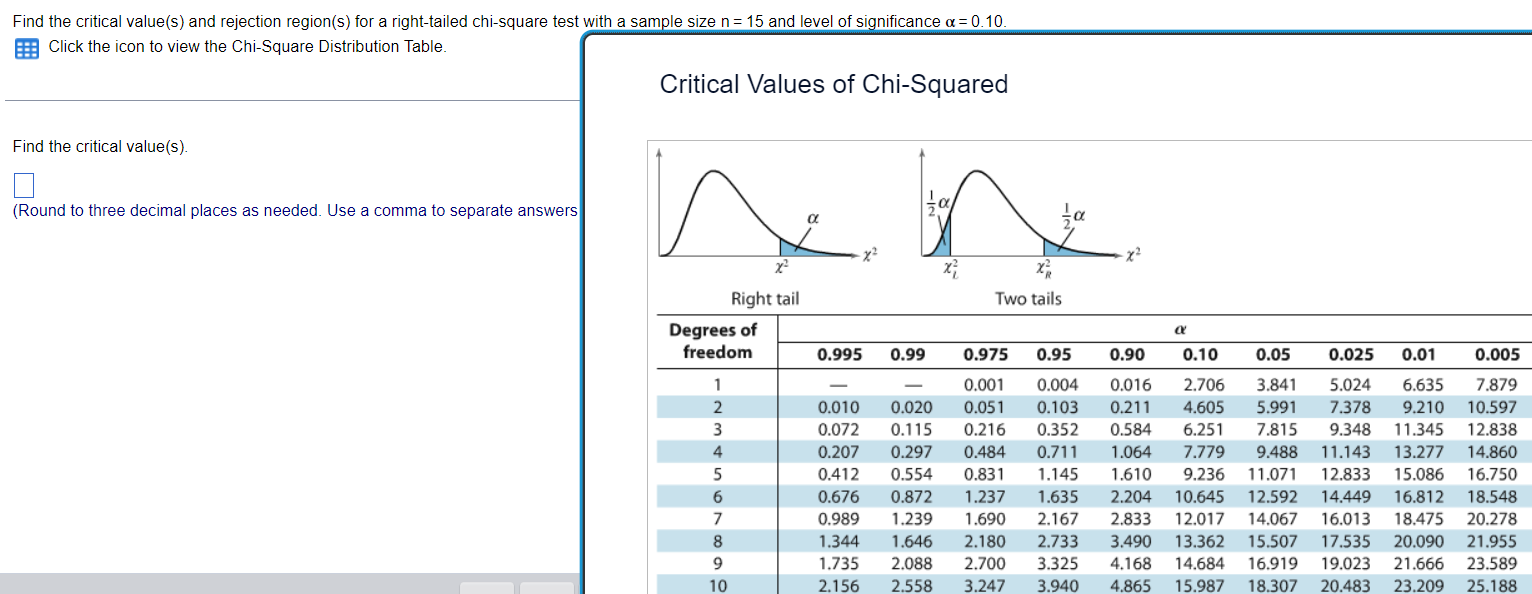
Task: Select the answer input box
Action: click(22, 184)
